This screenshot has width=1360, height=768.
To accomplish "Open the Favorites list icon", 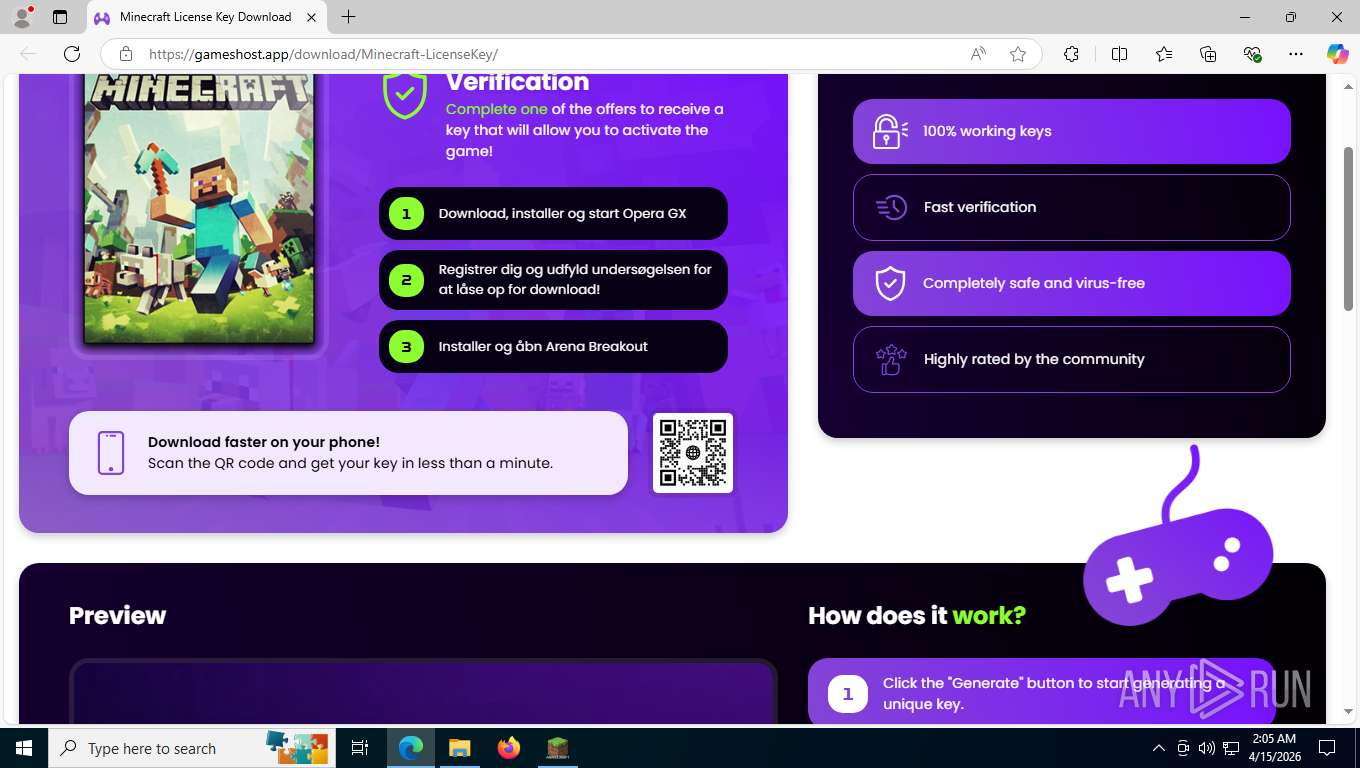I will point(1164,54).
